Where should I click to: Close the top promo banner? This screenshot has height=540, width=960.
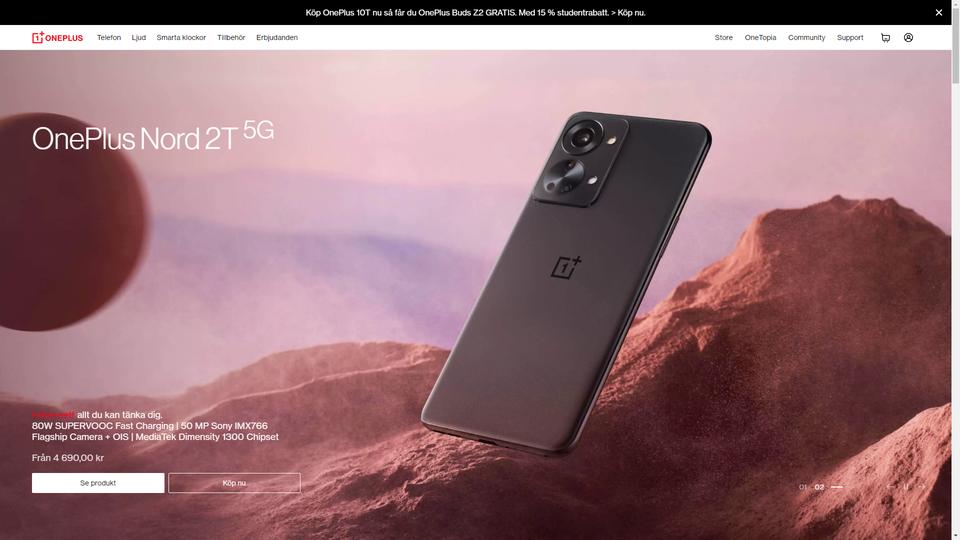939,12
